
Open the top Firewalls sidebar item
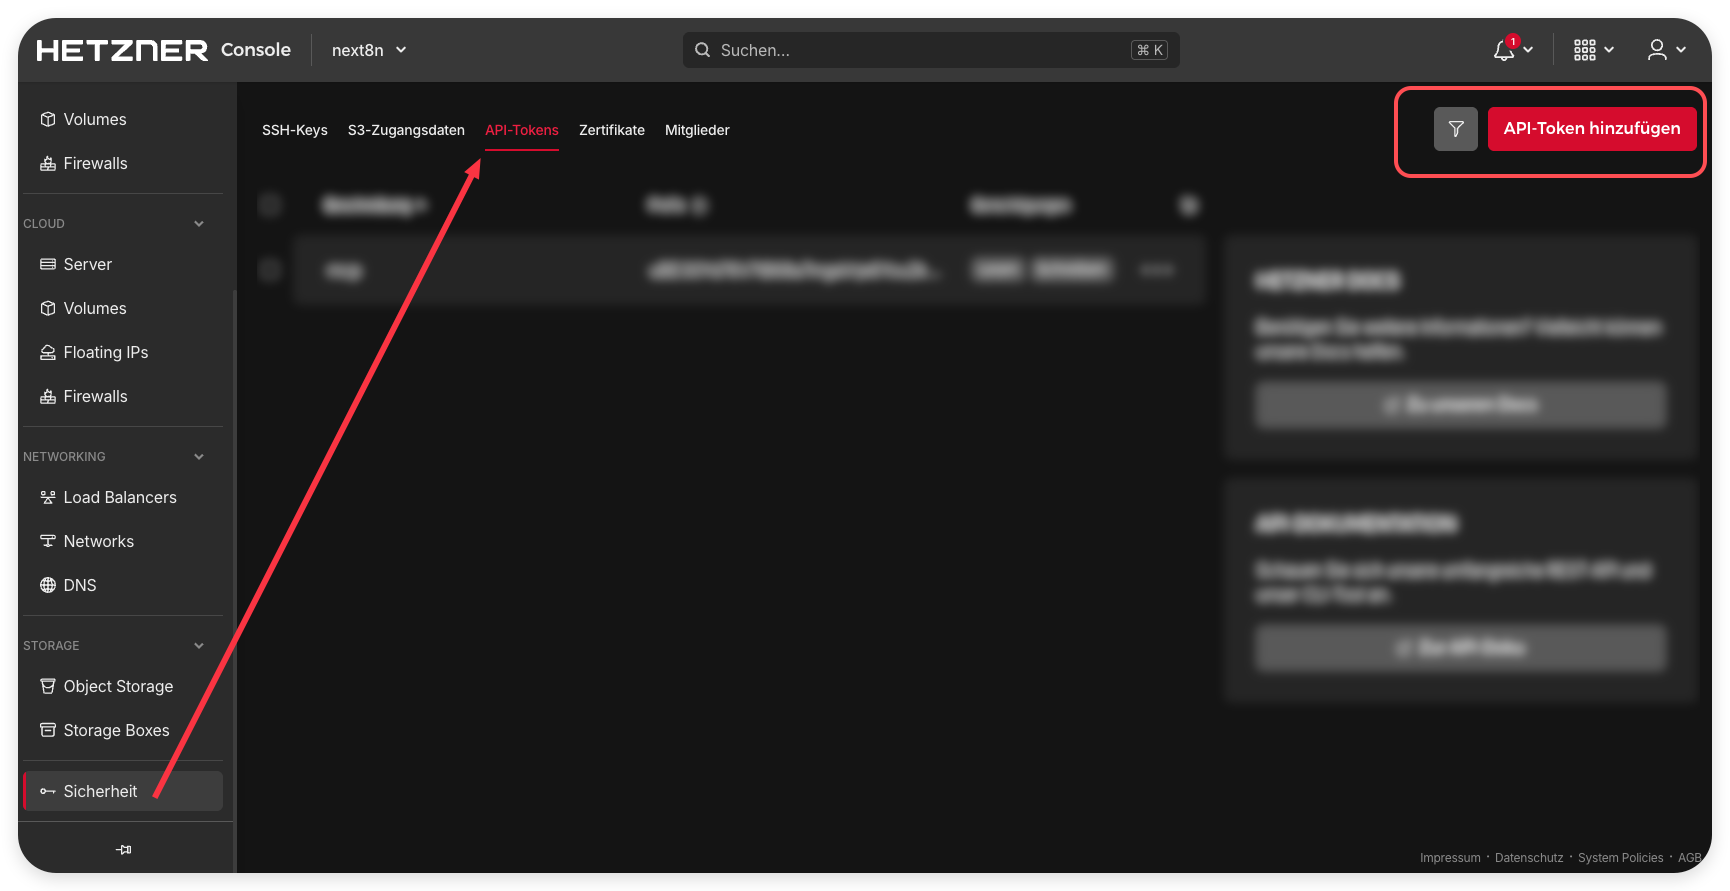pyautogui.click(x=122, y=163)
